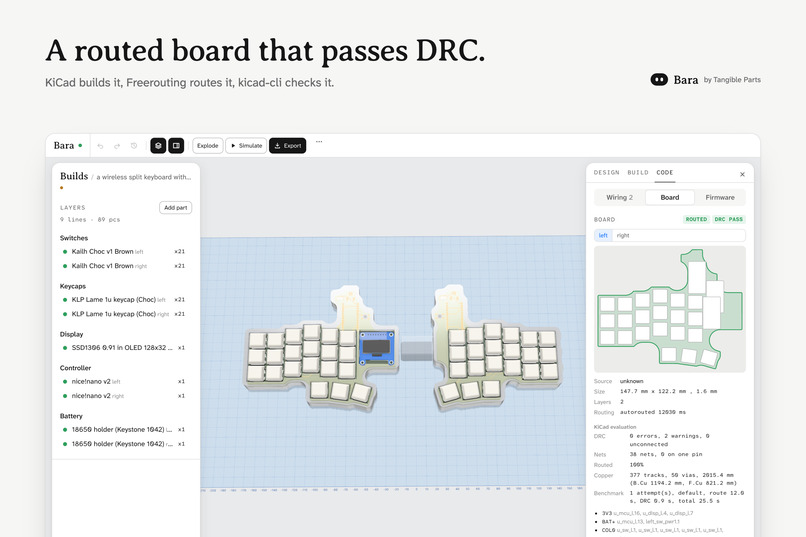Click the Size value 147.7 mm x 122.2 mm
This screenshot has height=537, width=806.
[668, 392]
